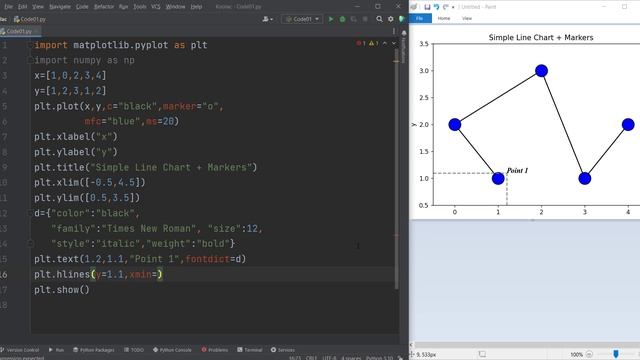Open PyCharm Edit menu

point(22,7)
